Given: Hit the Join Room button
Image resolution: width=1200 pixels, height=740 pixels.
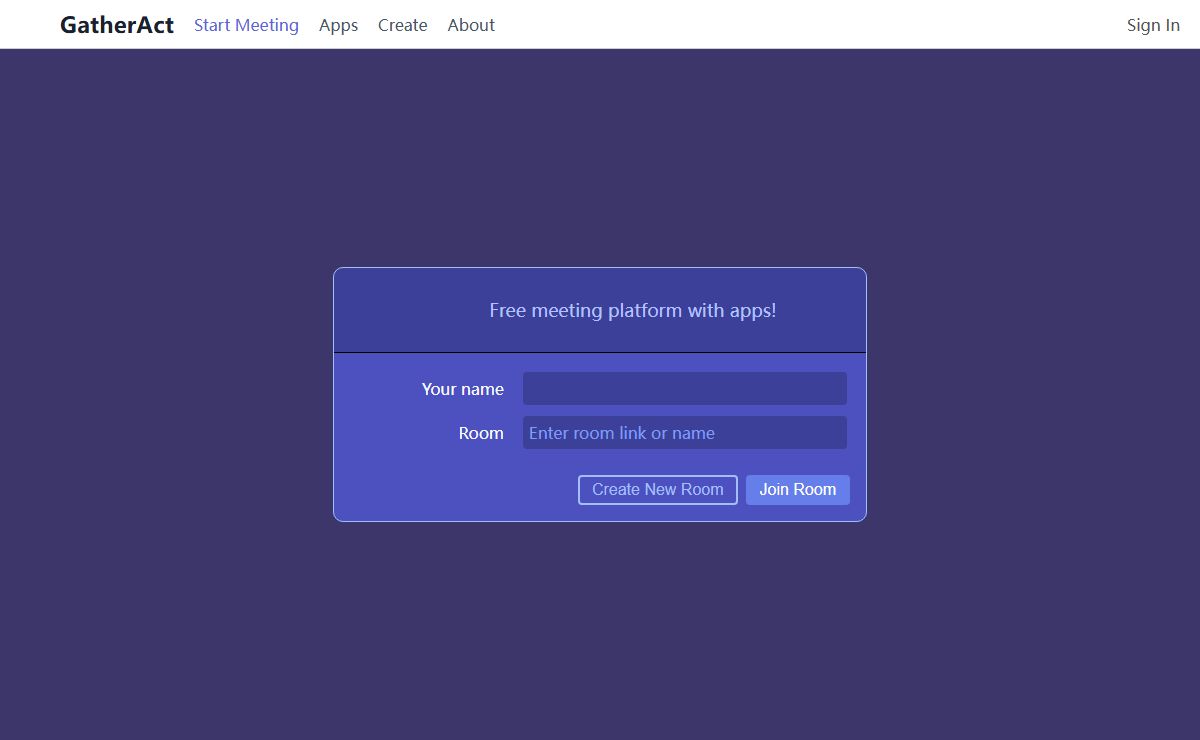Looking at the screenshot, I should pos(797,490).
